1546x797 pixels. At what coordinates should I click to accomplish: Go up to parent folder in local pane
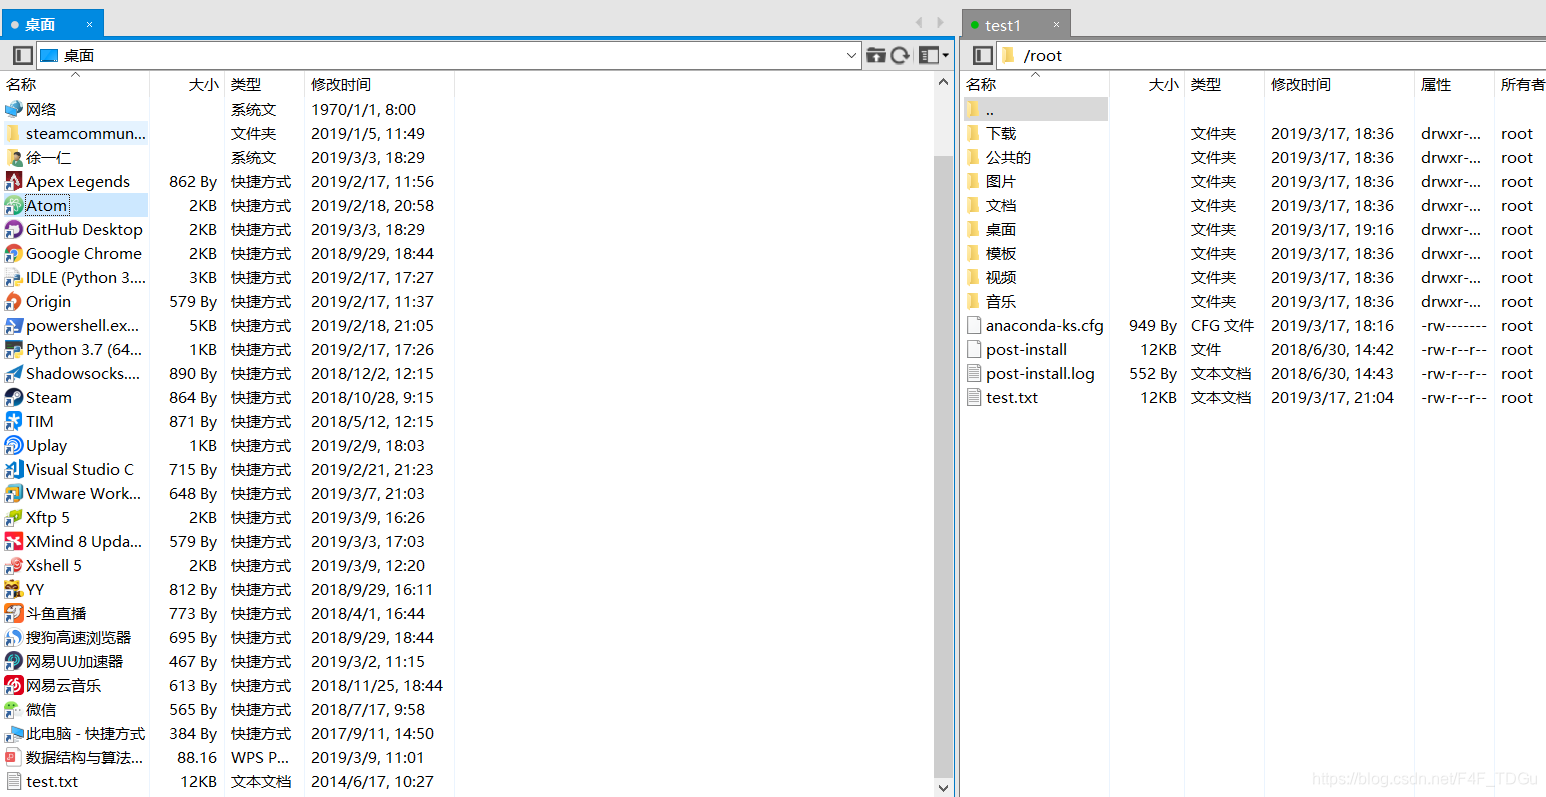click(x=876, y=55)
